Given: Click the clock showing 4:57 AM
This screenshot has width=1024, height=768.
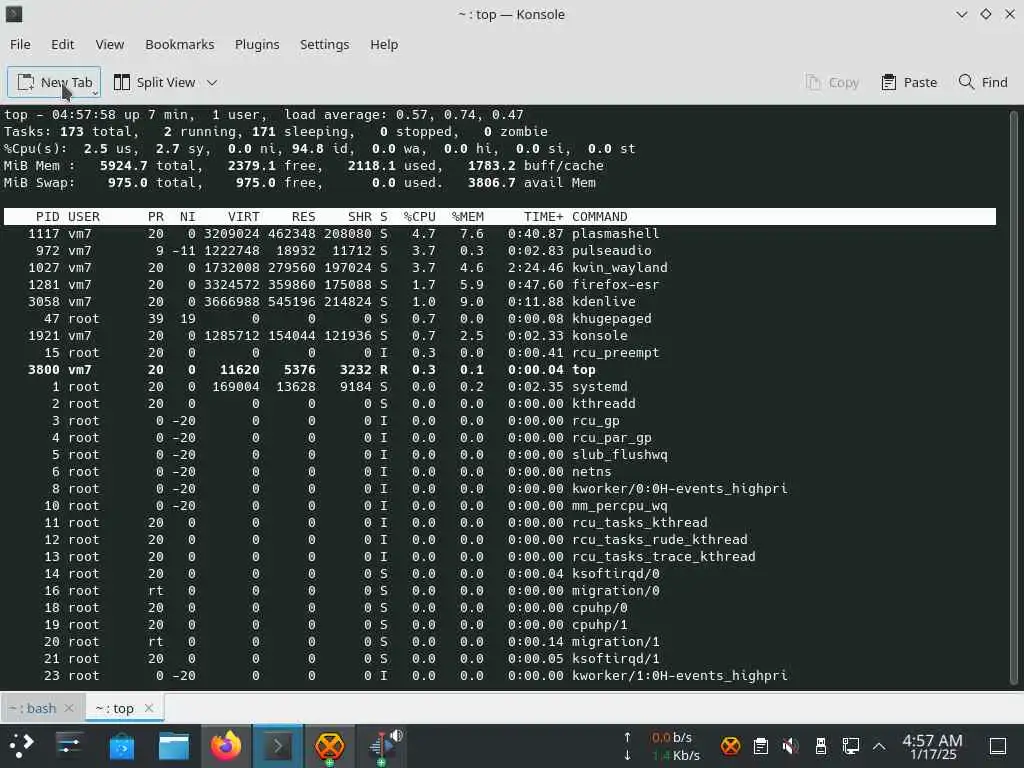Looking at the screenshot, I should (x=933, y=746).
